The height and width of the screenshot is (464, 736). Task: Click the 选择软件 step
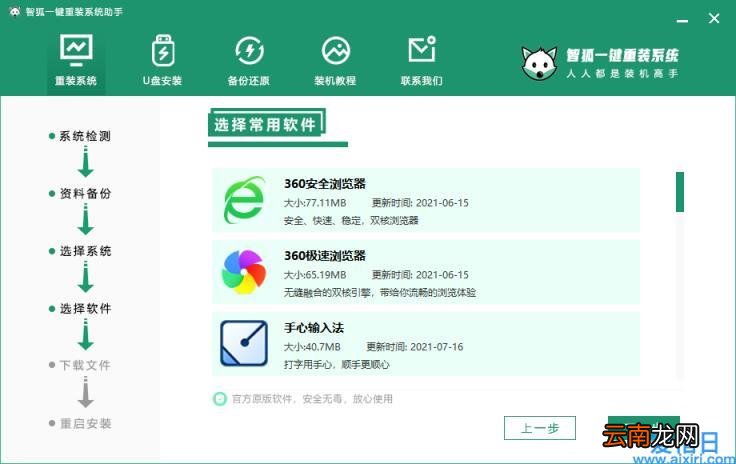(80, 309)
